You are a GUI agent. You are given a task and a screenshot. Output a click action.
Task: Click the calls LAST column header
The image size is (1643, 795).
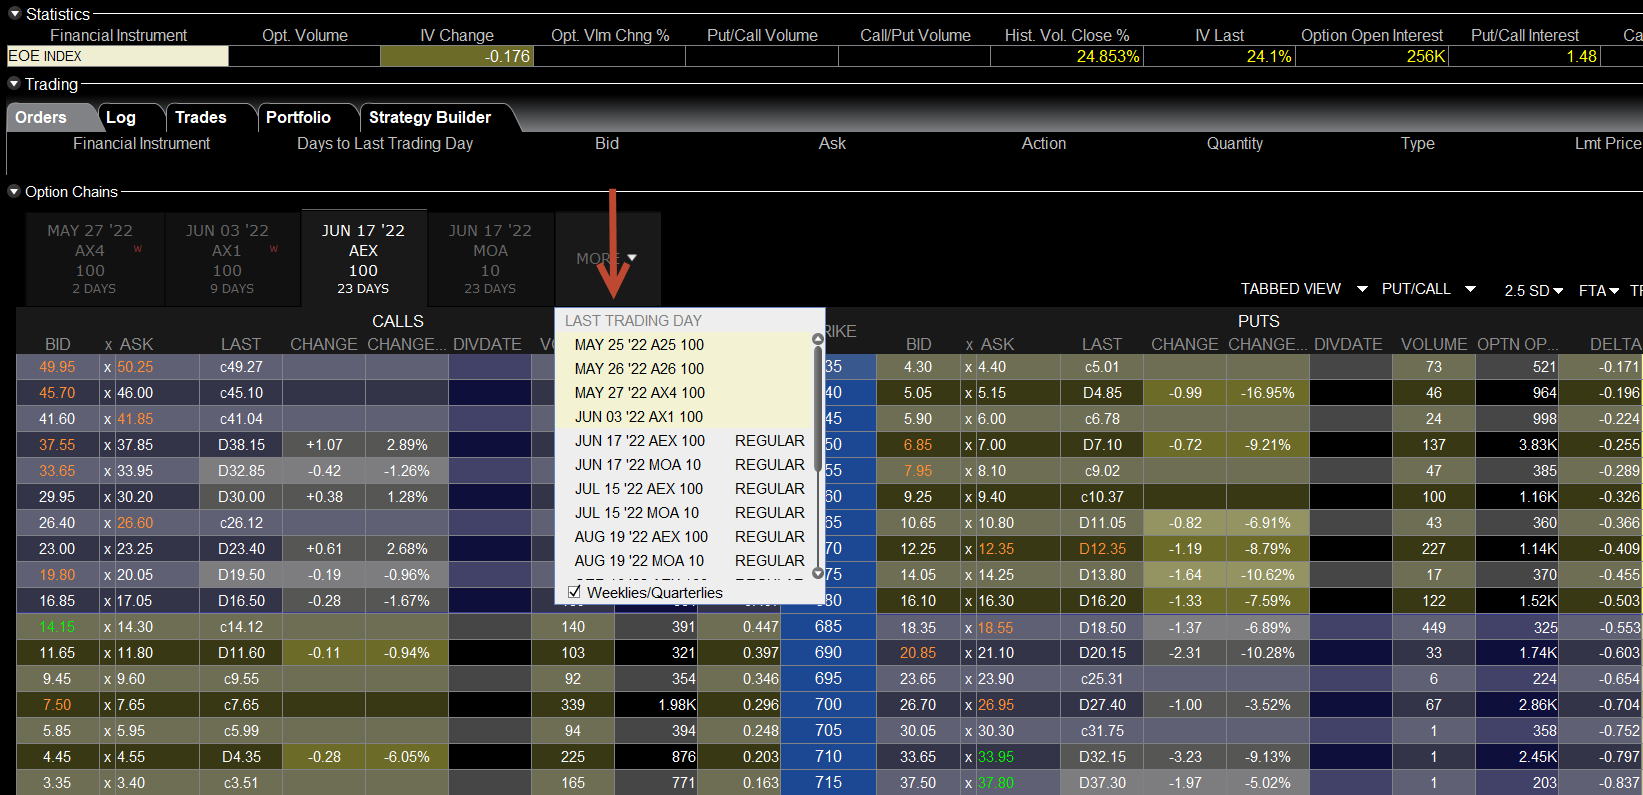point(241,344)
